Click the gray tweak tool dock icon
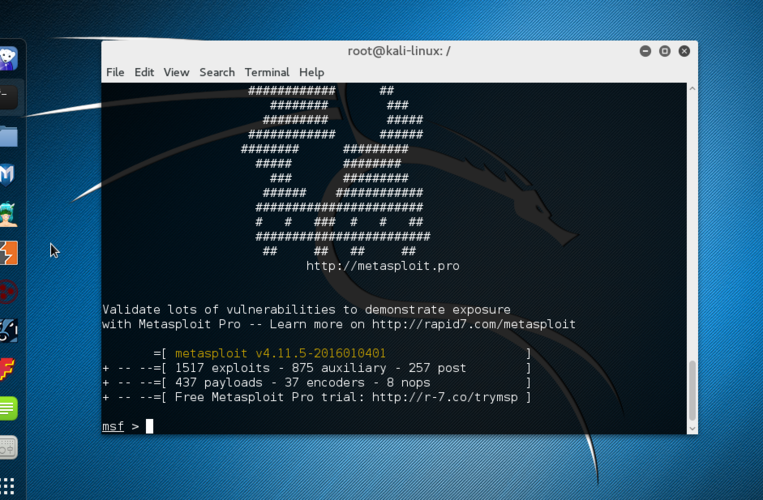Image resolution: width=763 pixels, height=500 pixels. point(8,447)
